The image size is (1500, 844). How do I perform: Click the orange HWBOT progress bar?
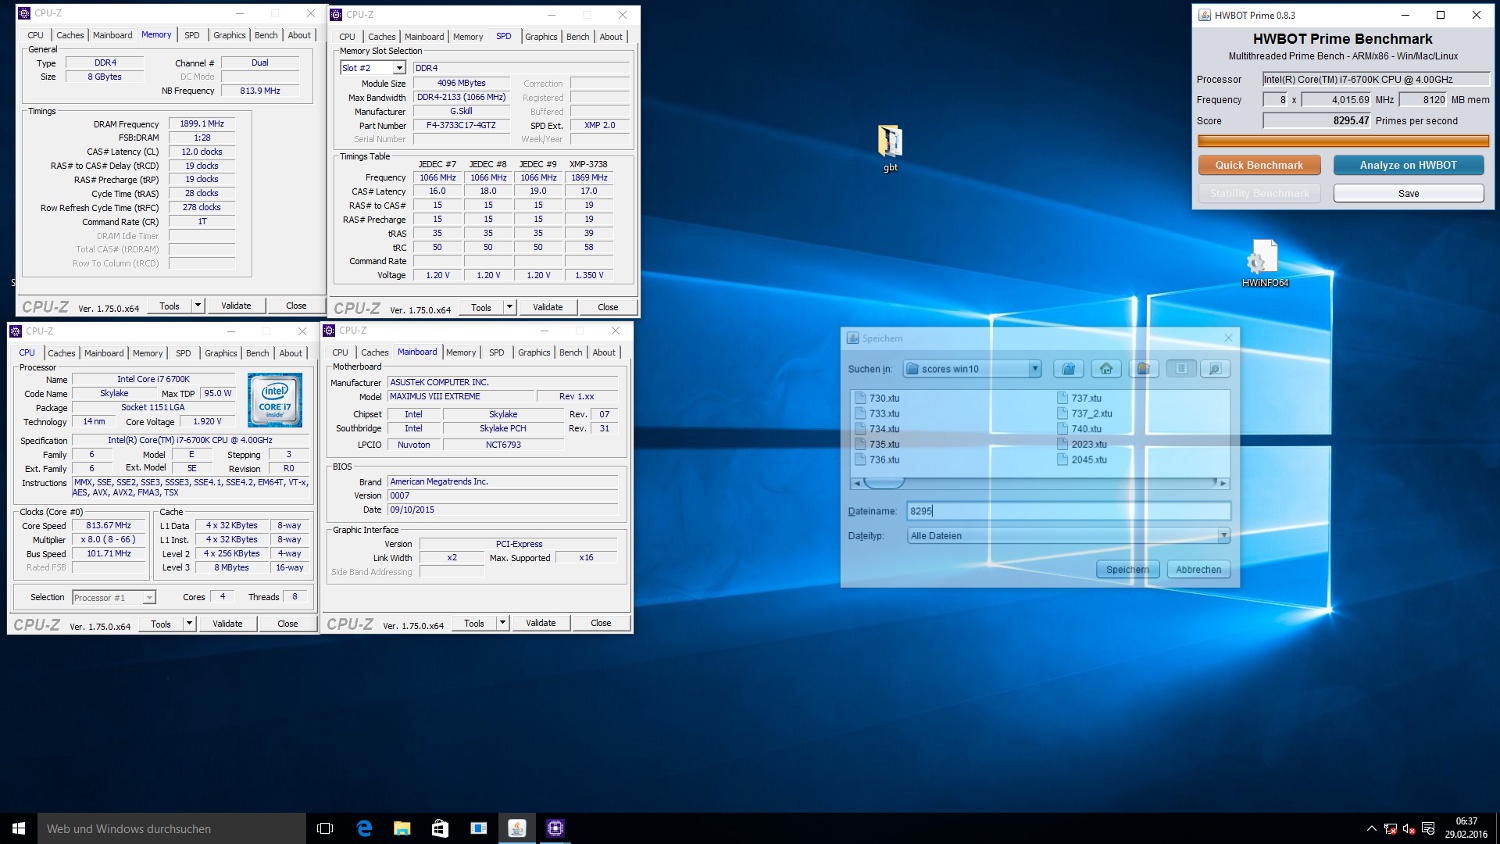tap(1343, 141)
